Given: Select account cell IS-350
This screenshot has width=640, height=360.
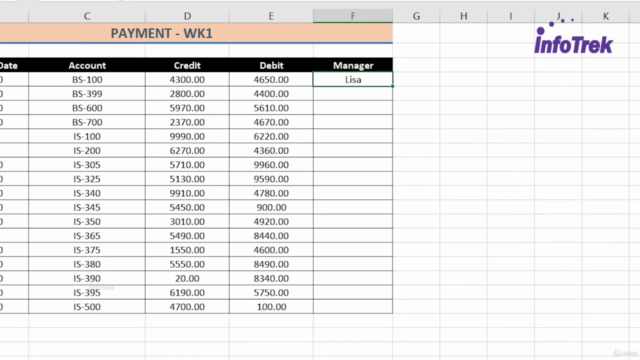Looking at the screenshot, I should click(87, 222).
